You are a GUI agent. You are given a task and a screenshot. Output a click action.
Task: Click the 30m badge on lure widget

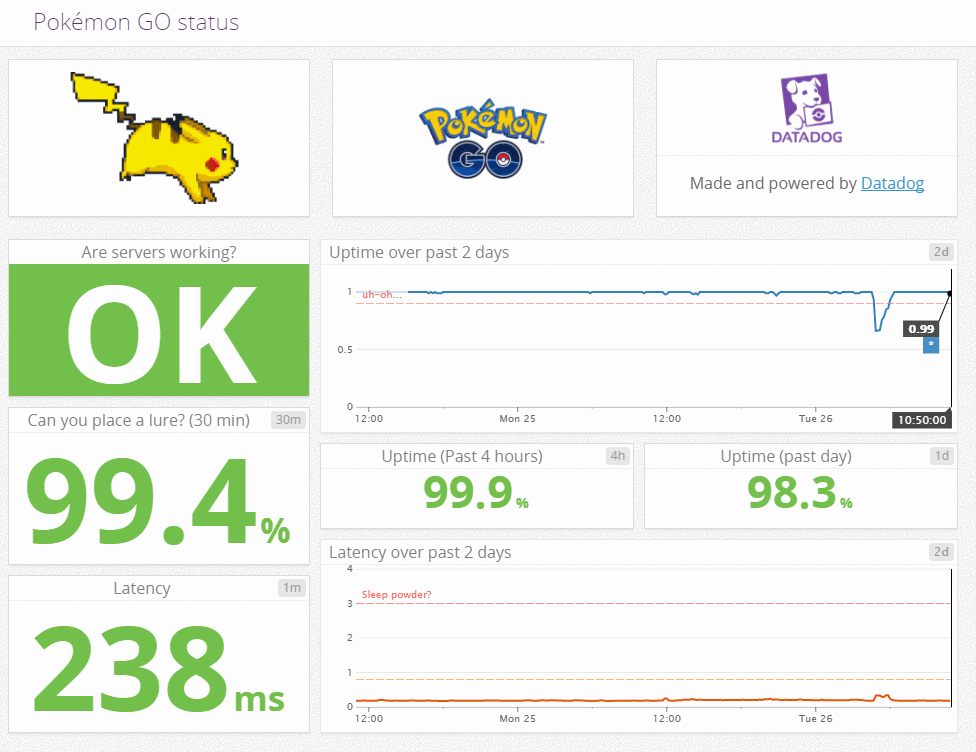coord(288,420)
